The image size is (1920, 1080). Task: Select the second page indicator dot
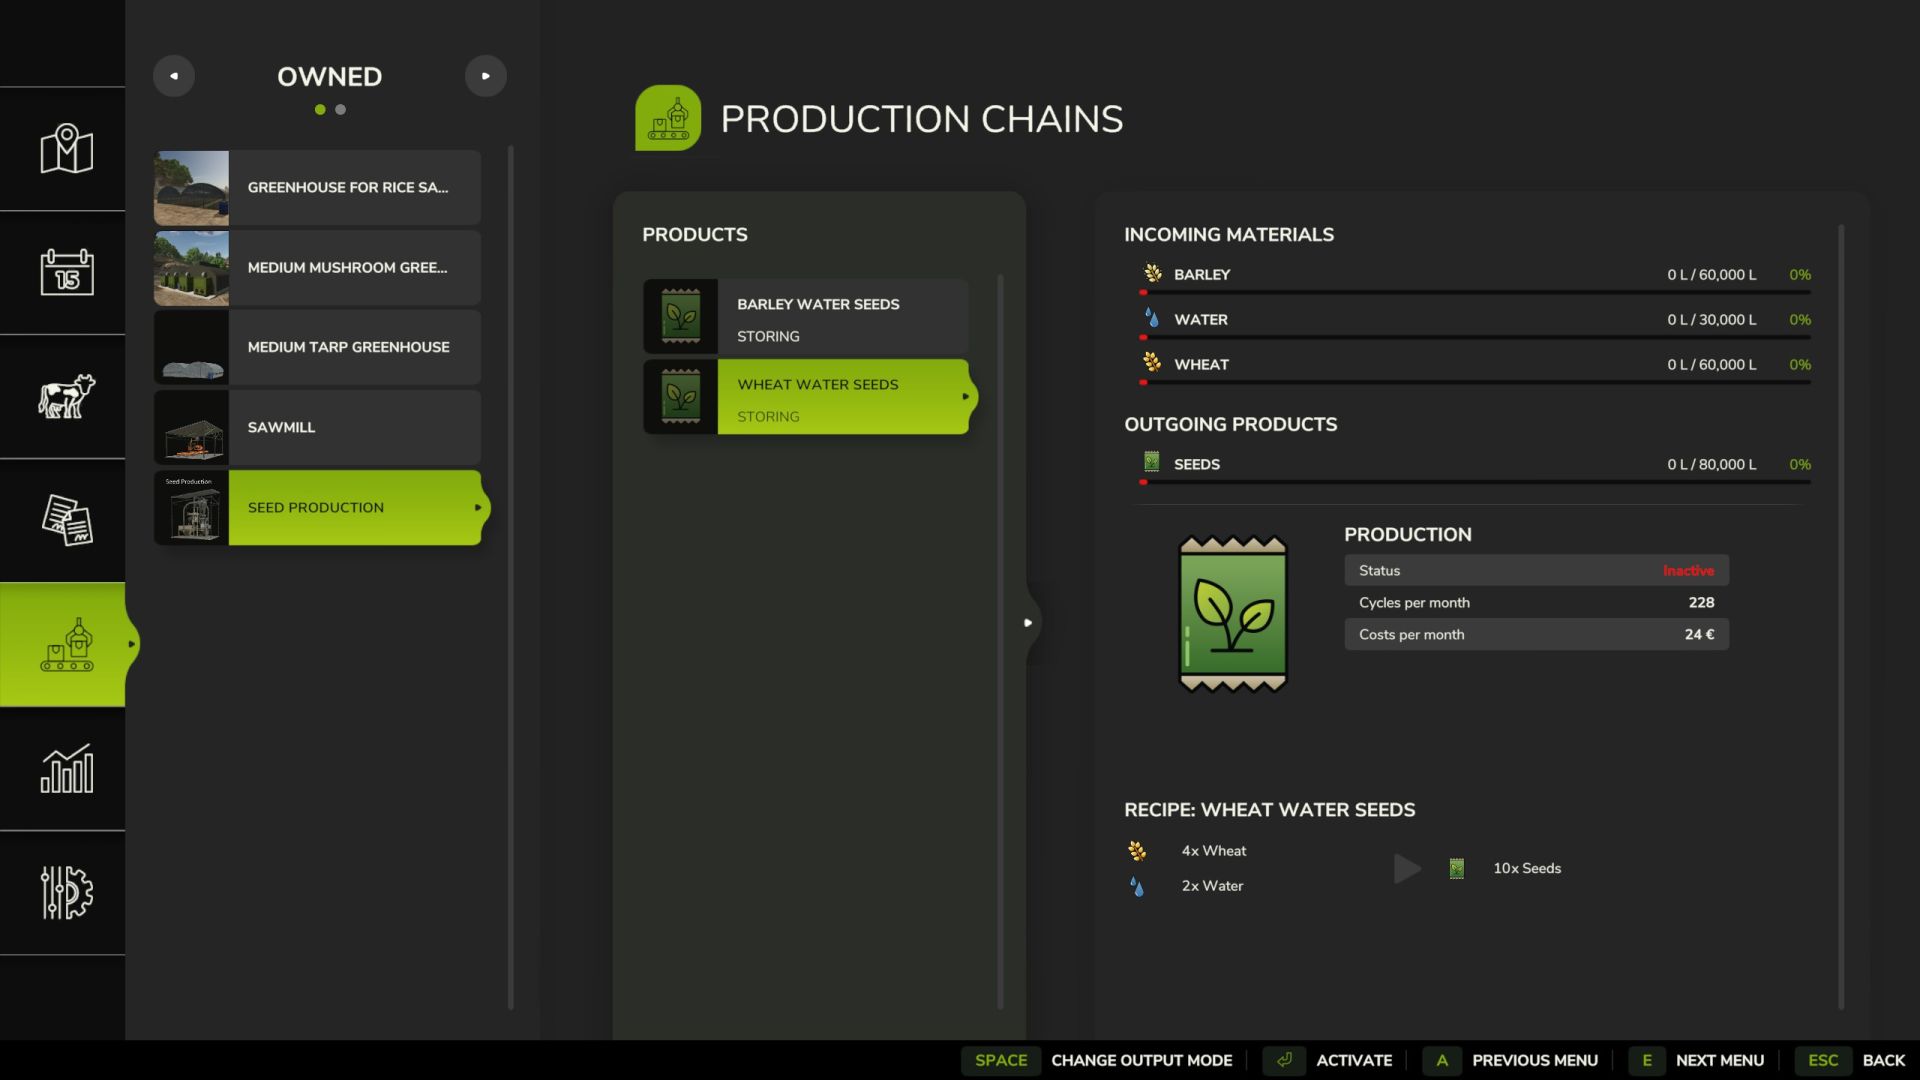341,110
